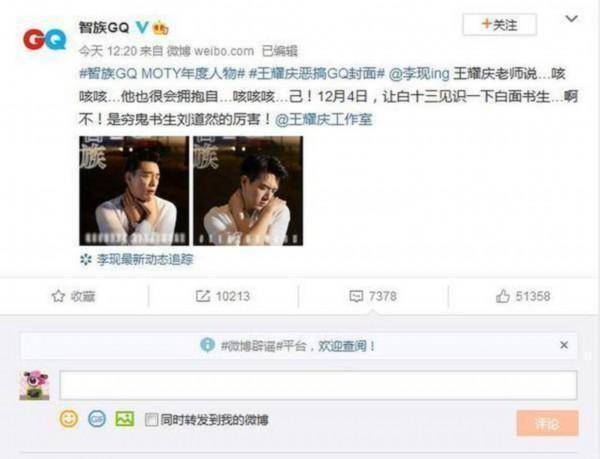Click the membership crown badge

[x=161, y=28]
